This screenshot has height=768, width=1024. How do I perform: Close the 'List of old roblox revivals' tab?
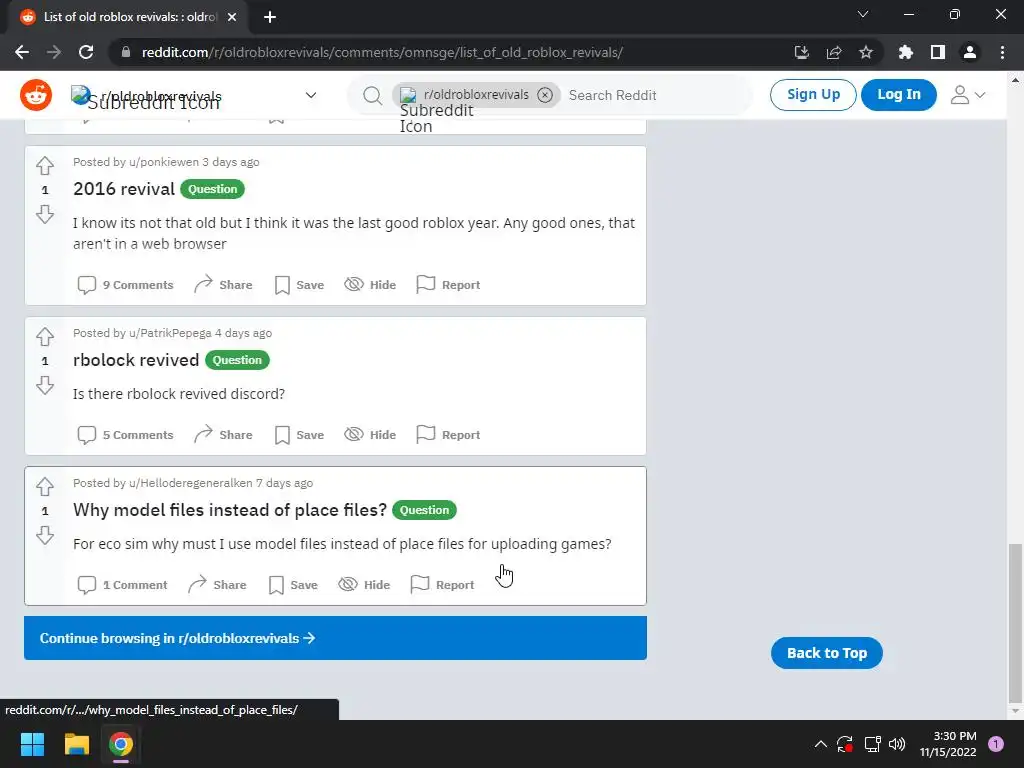pos(232,17)
